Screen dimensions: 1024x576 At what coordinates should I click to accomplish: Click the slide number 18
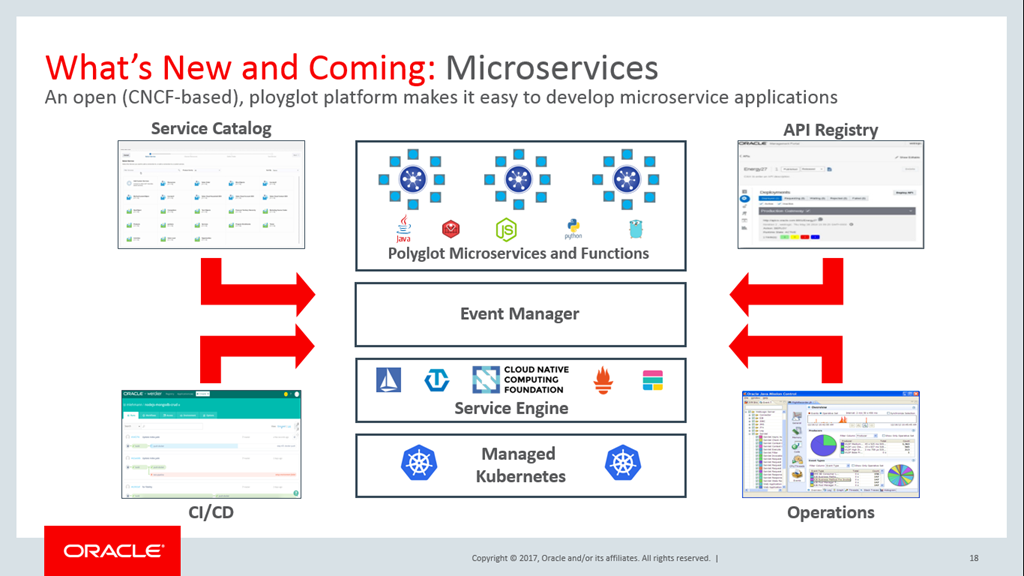[x=974, y=558]
